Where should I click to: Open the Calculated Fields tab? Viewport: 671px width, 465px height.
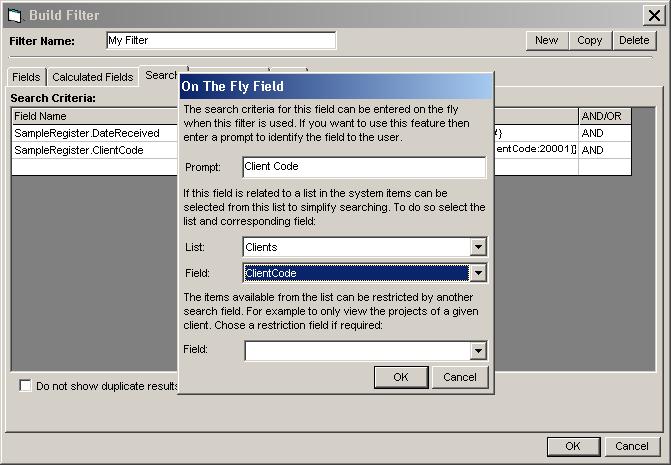pyautogui.click(x=92, y=77)
